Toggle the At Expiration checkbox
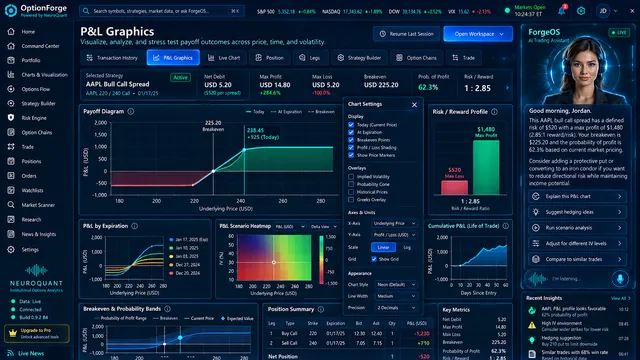Image resolution: width=640 pixels, height=360 pixels. tap(351, 132)
